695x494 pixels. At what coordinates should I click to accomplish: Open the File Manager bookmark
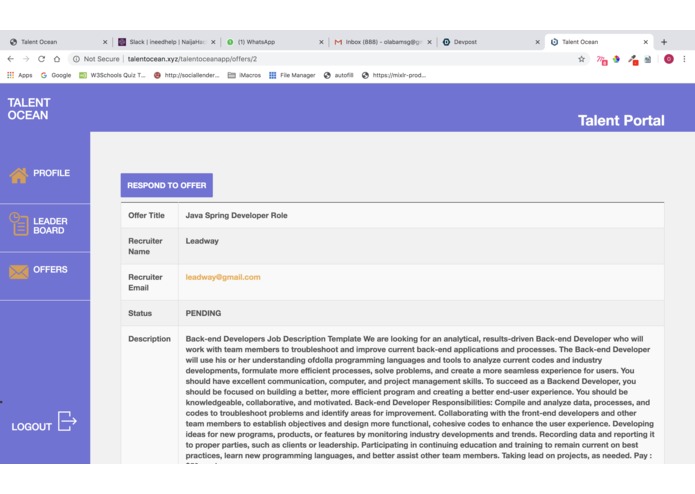tap(293, 75)
